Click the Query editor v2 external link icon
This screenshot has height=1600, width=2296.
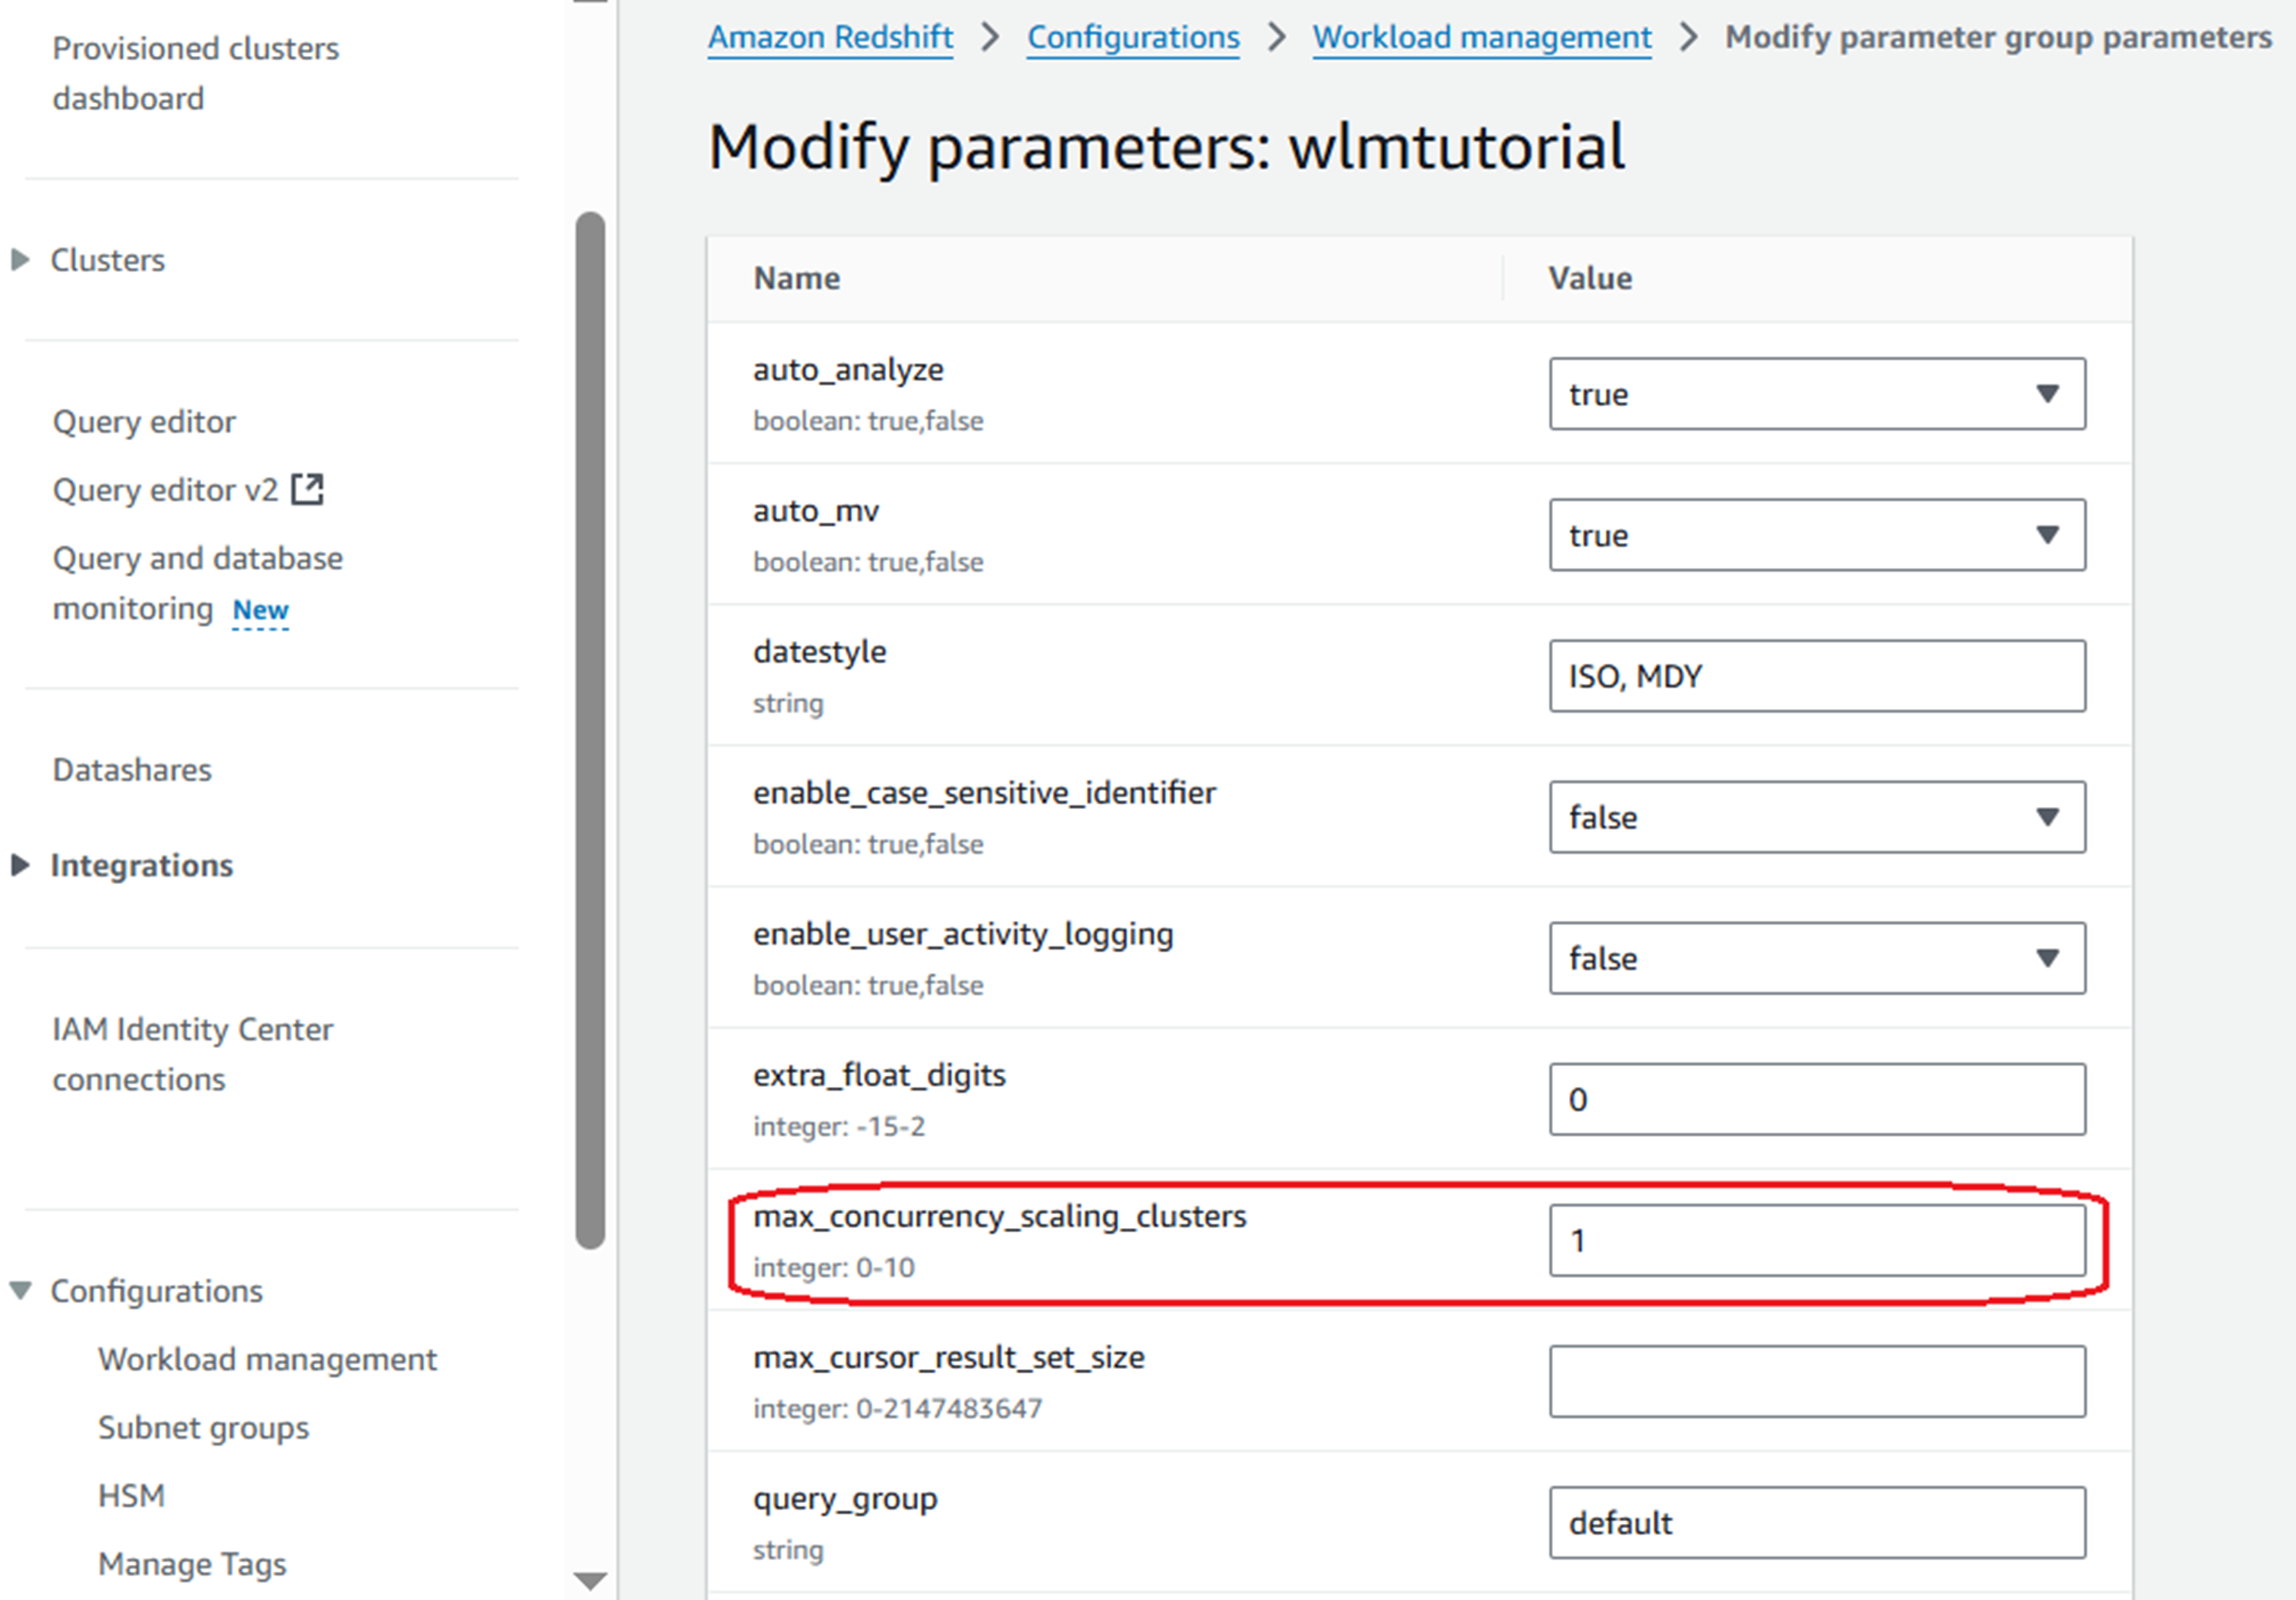coord(307,489)
